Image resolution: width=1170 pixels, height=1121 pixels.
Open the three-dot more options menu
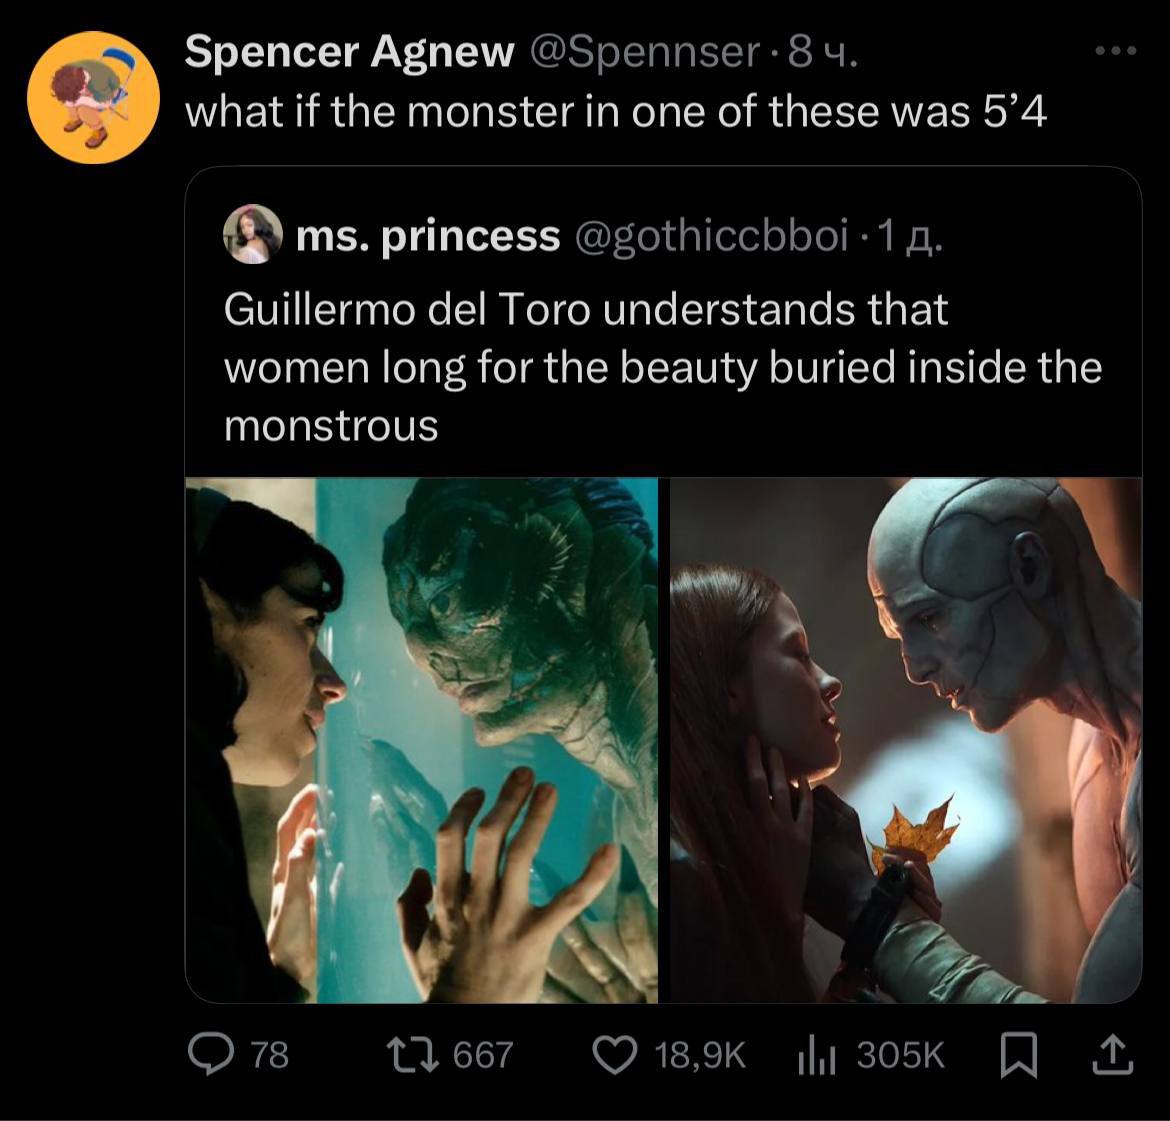pos(1116,51)
